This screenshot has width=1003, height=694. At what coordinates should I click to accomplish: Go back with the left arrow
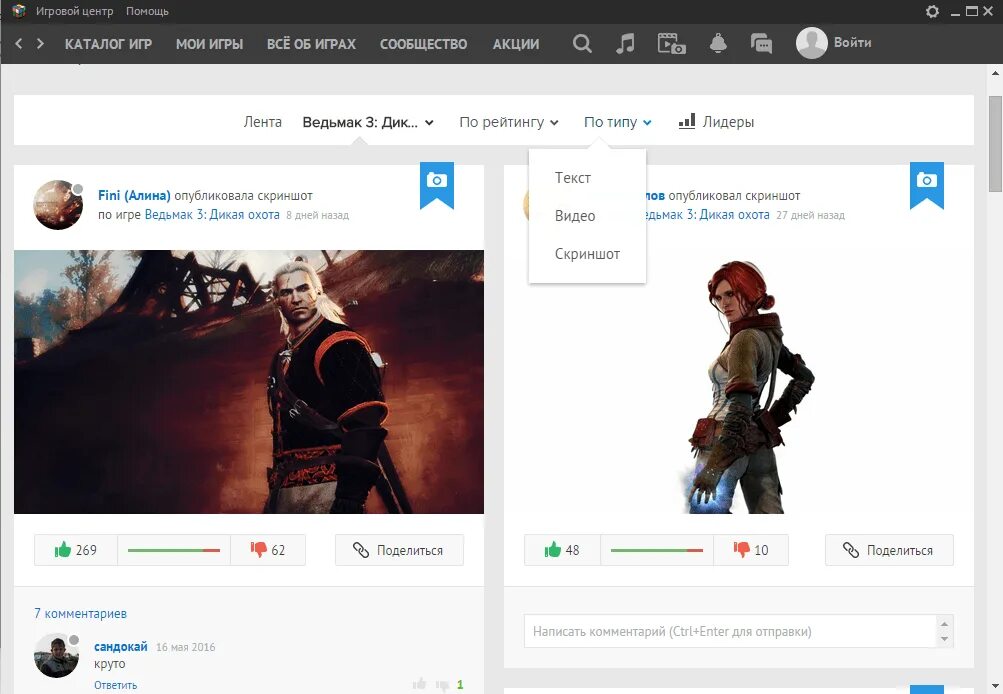tap(19, 43)
